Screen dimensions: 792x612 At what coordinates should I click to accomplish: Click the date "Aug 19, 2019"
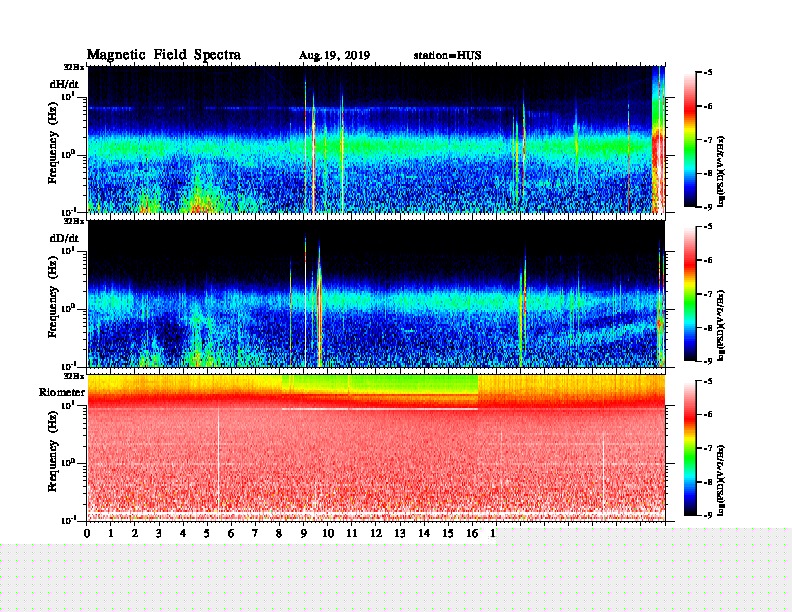pyautogui.click(x=334, y=56)
